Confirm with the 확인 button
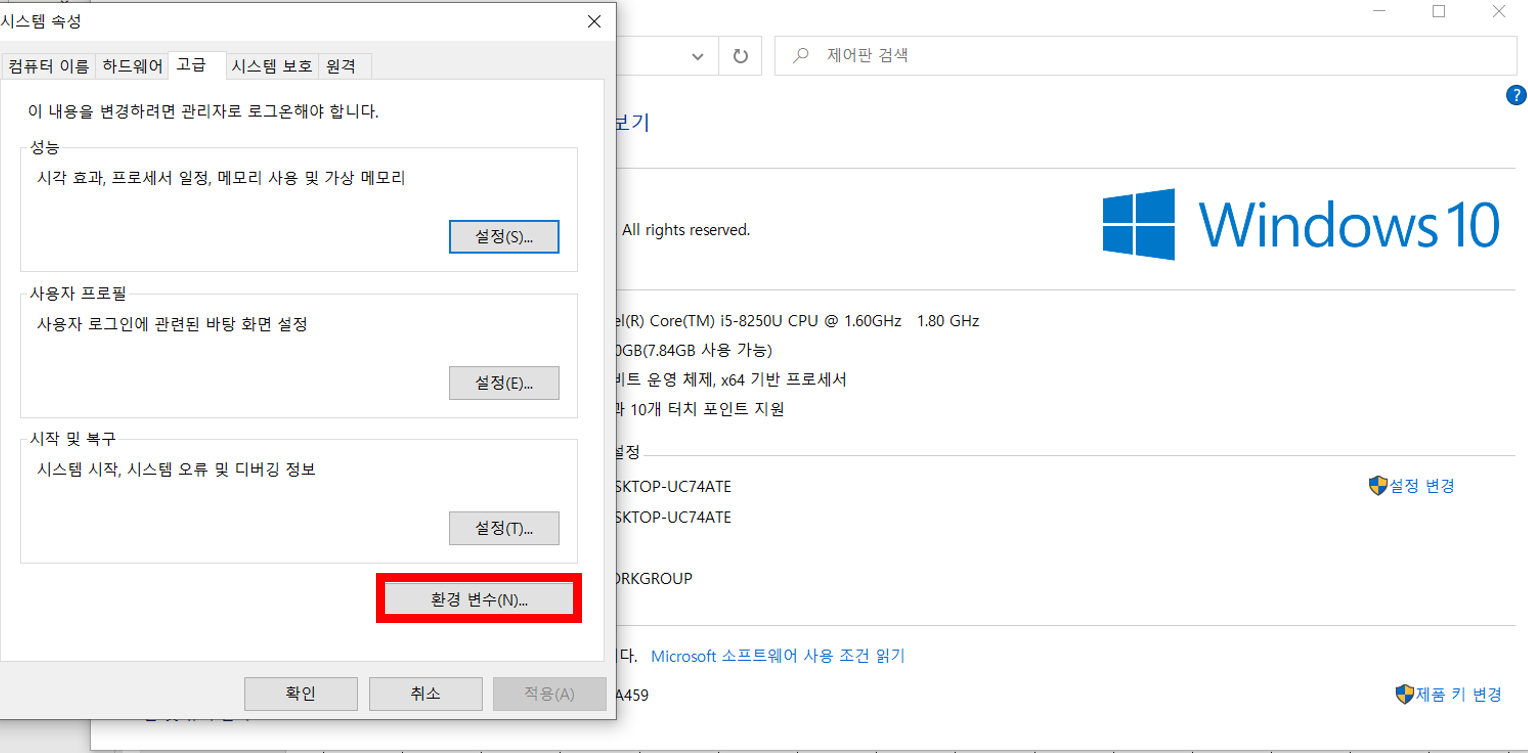Viewport: 1528px width, 753px height. [x=301, y=693]
